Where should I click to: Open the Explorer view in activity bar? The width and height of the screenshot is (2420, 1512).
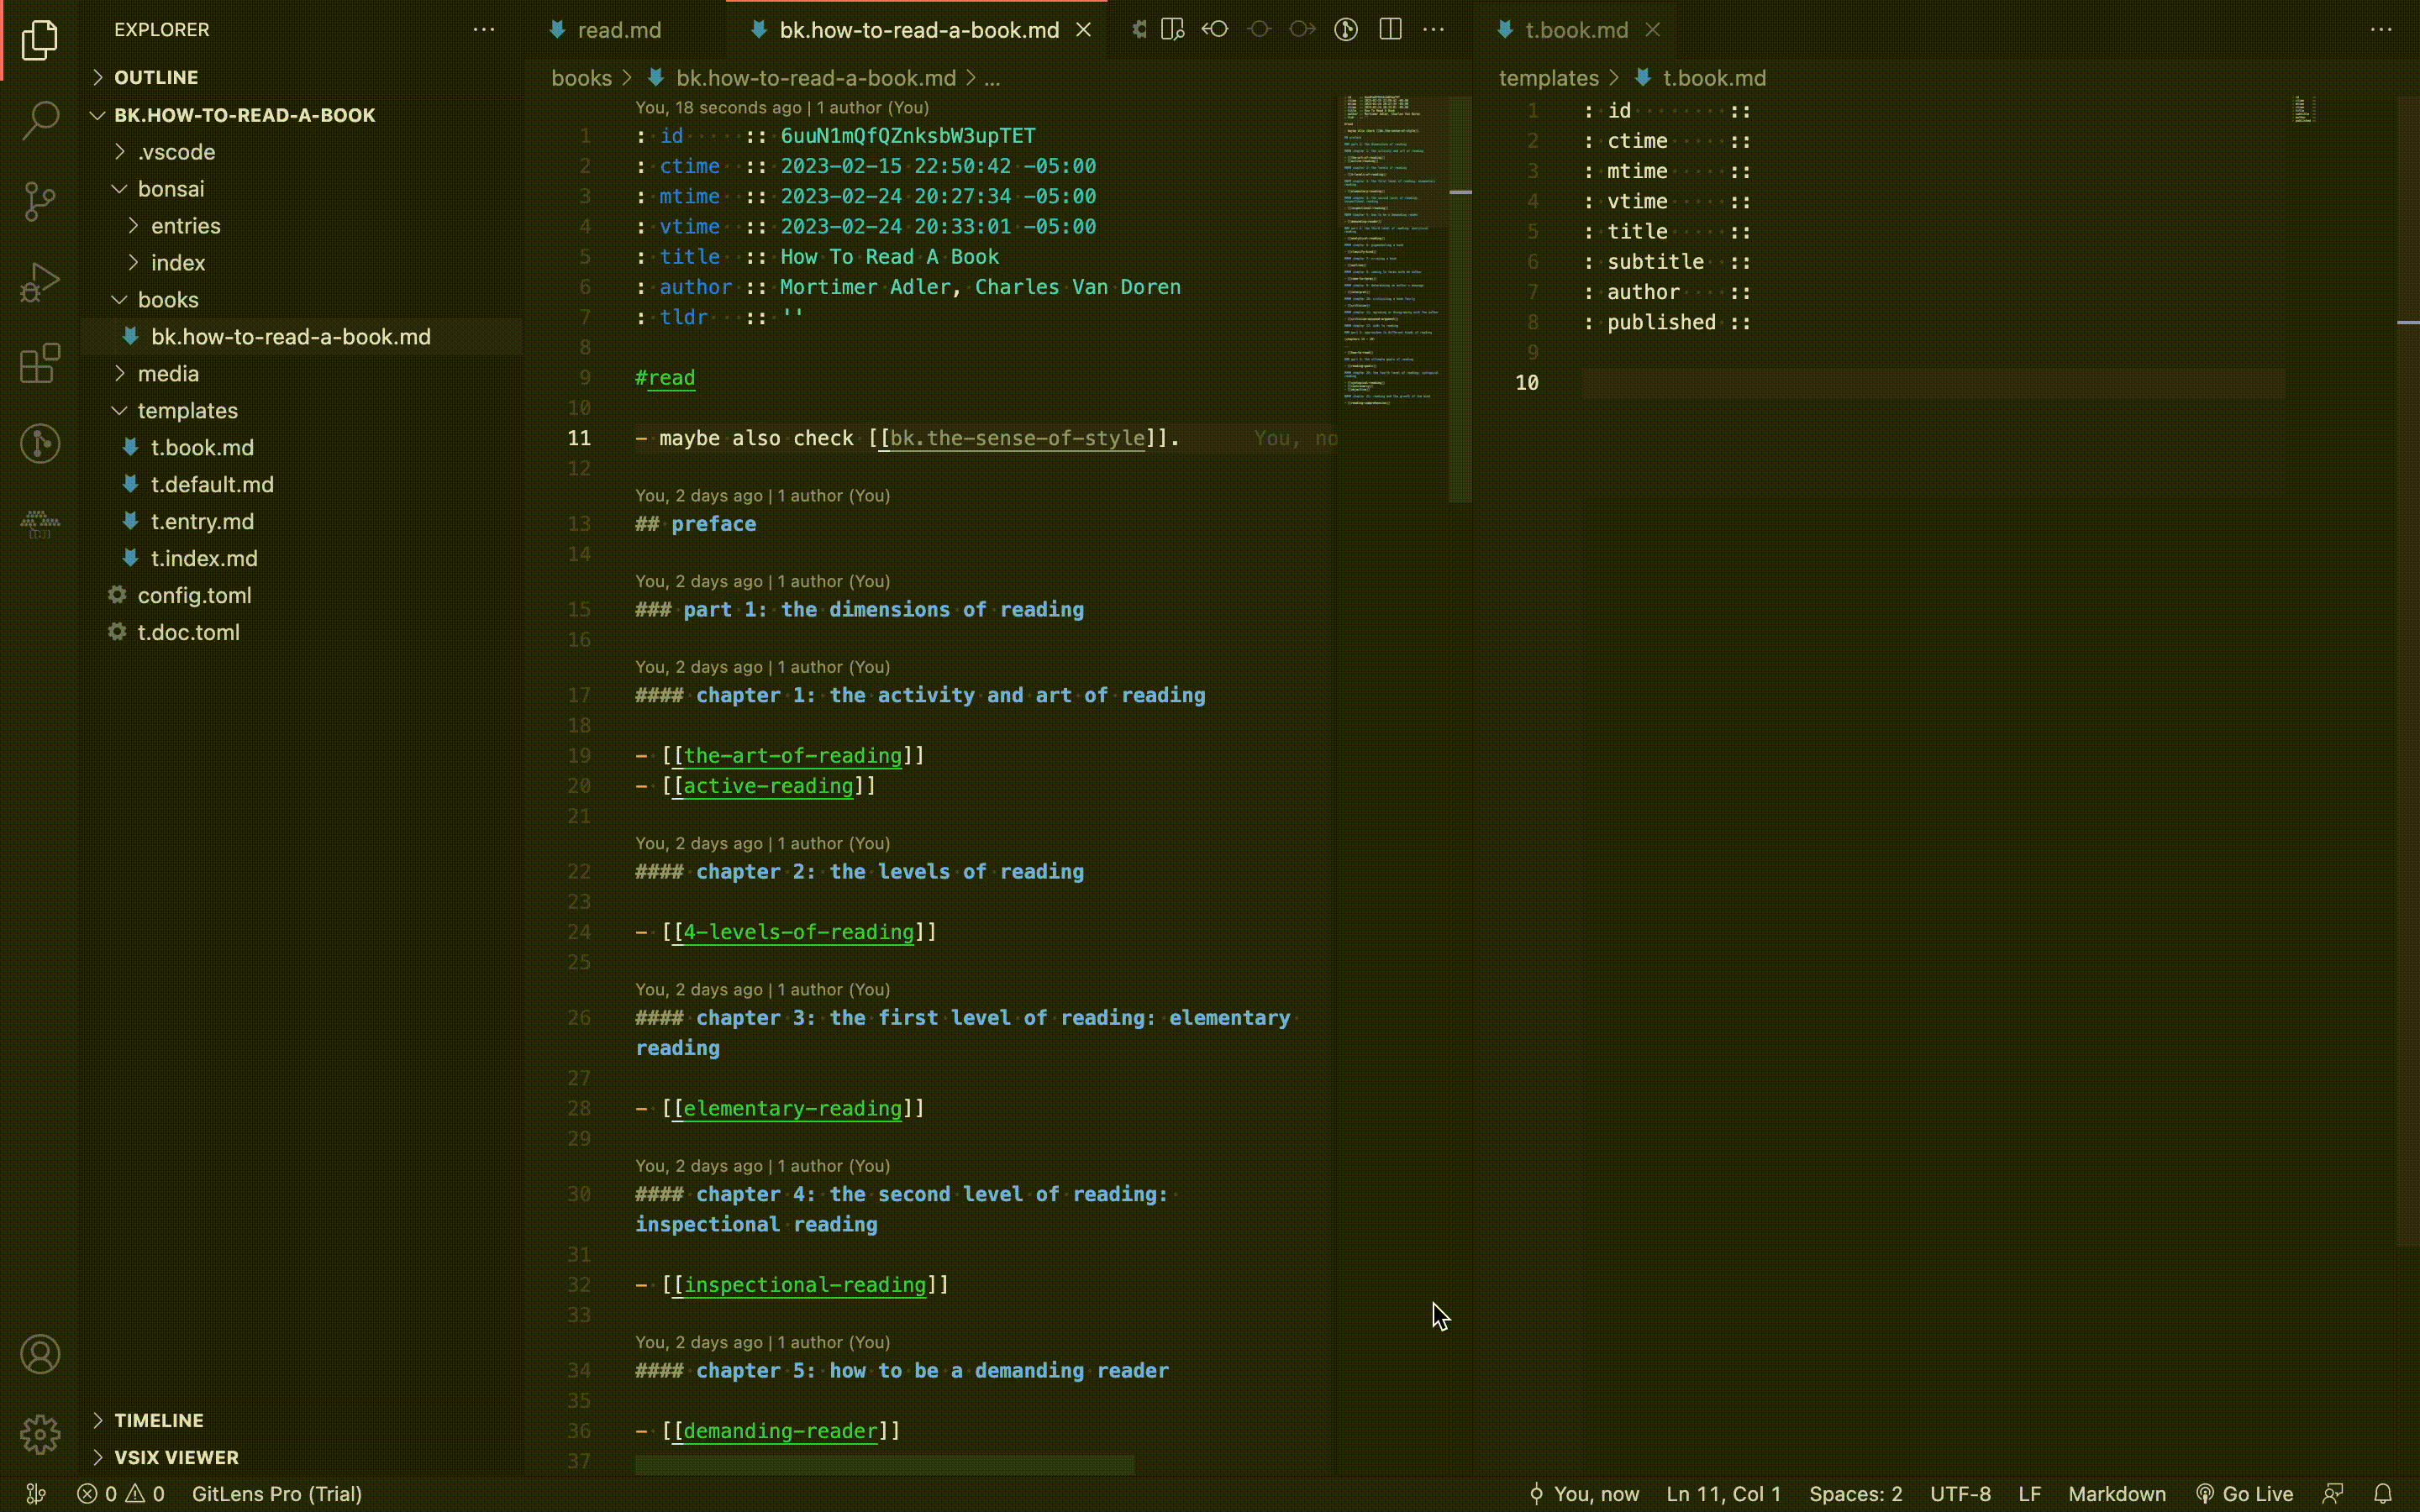pyautogui.click(x=40, y=40)
